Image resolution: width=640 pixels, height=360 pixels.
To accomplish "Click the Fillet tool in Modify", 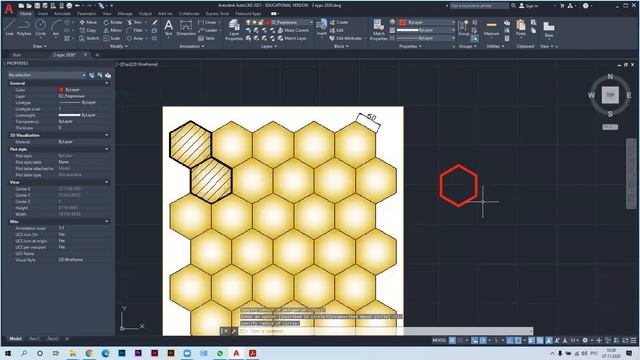I will (135, 30).
